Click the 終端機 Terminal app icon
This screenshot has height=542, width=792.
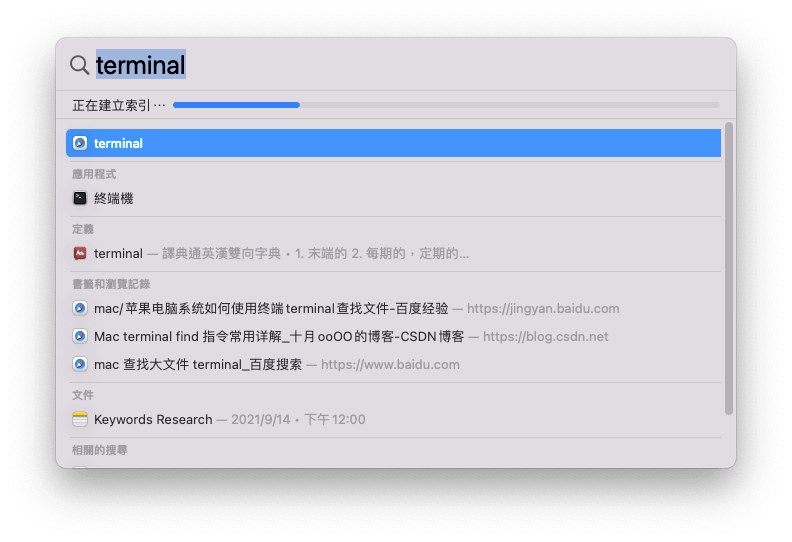(80, 198)
